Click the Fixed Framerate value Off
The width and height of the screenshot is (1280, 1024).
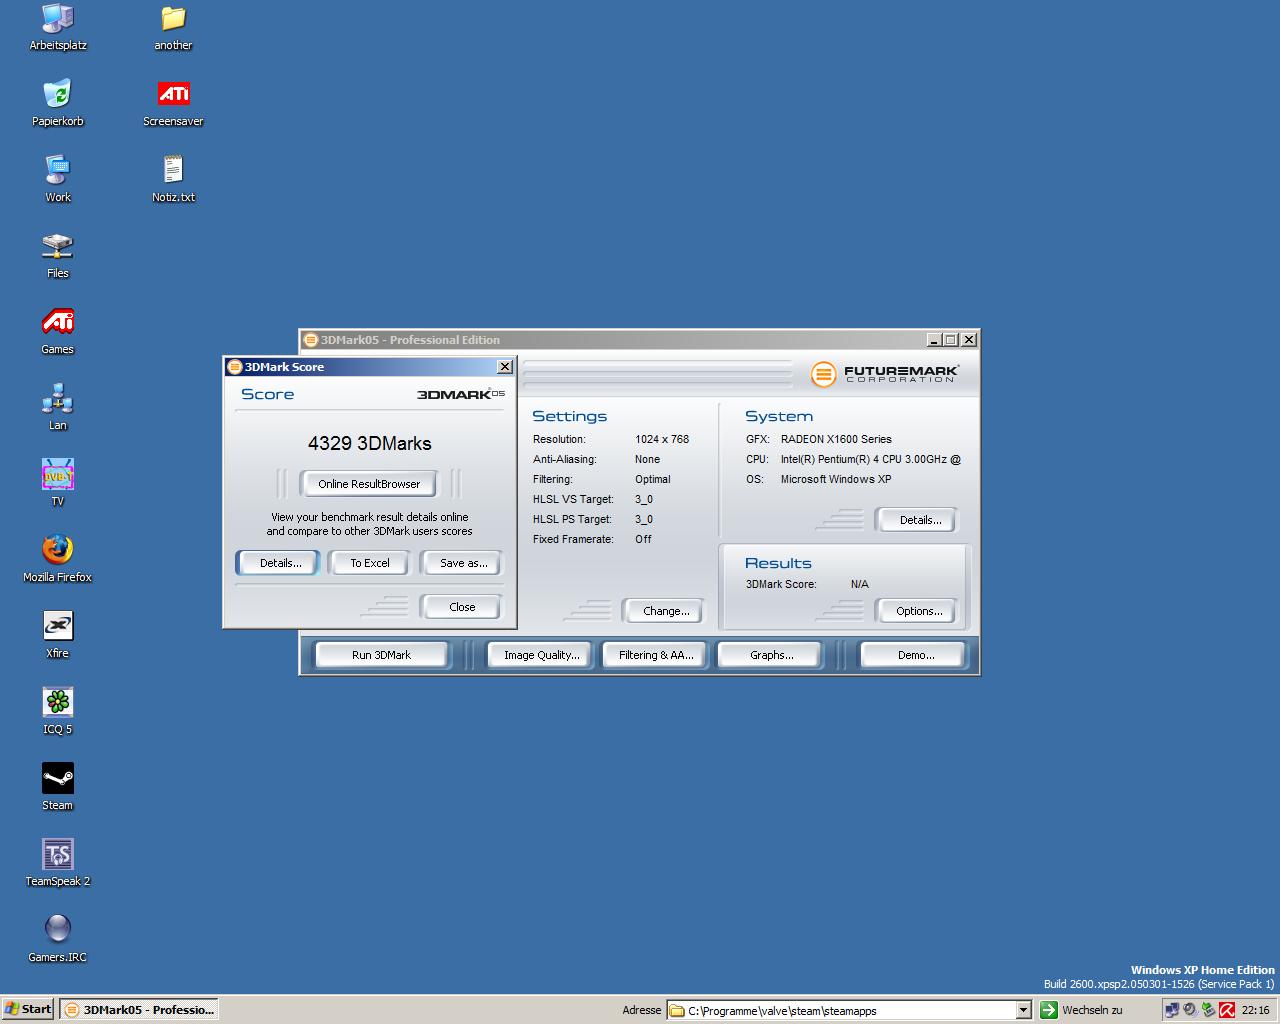click(643, 539)
